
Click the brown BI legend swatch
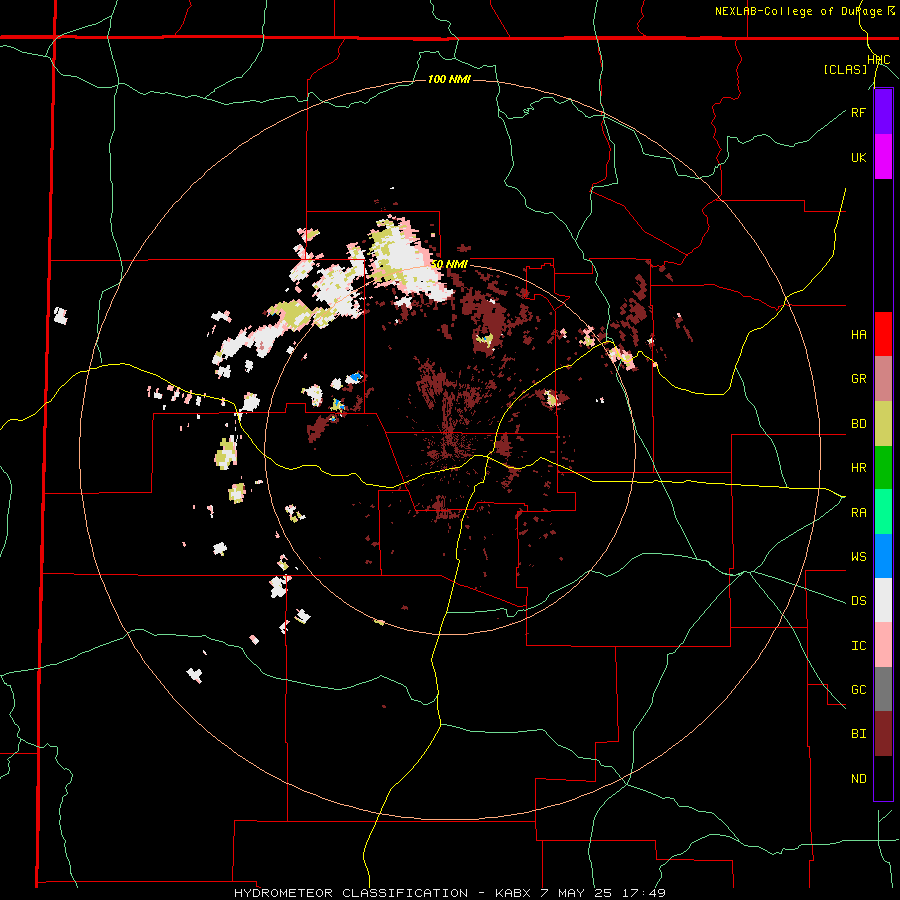tap(883, 734)
